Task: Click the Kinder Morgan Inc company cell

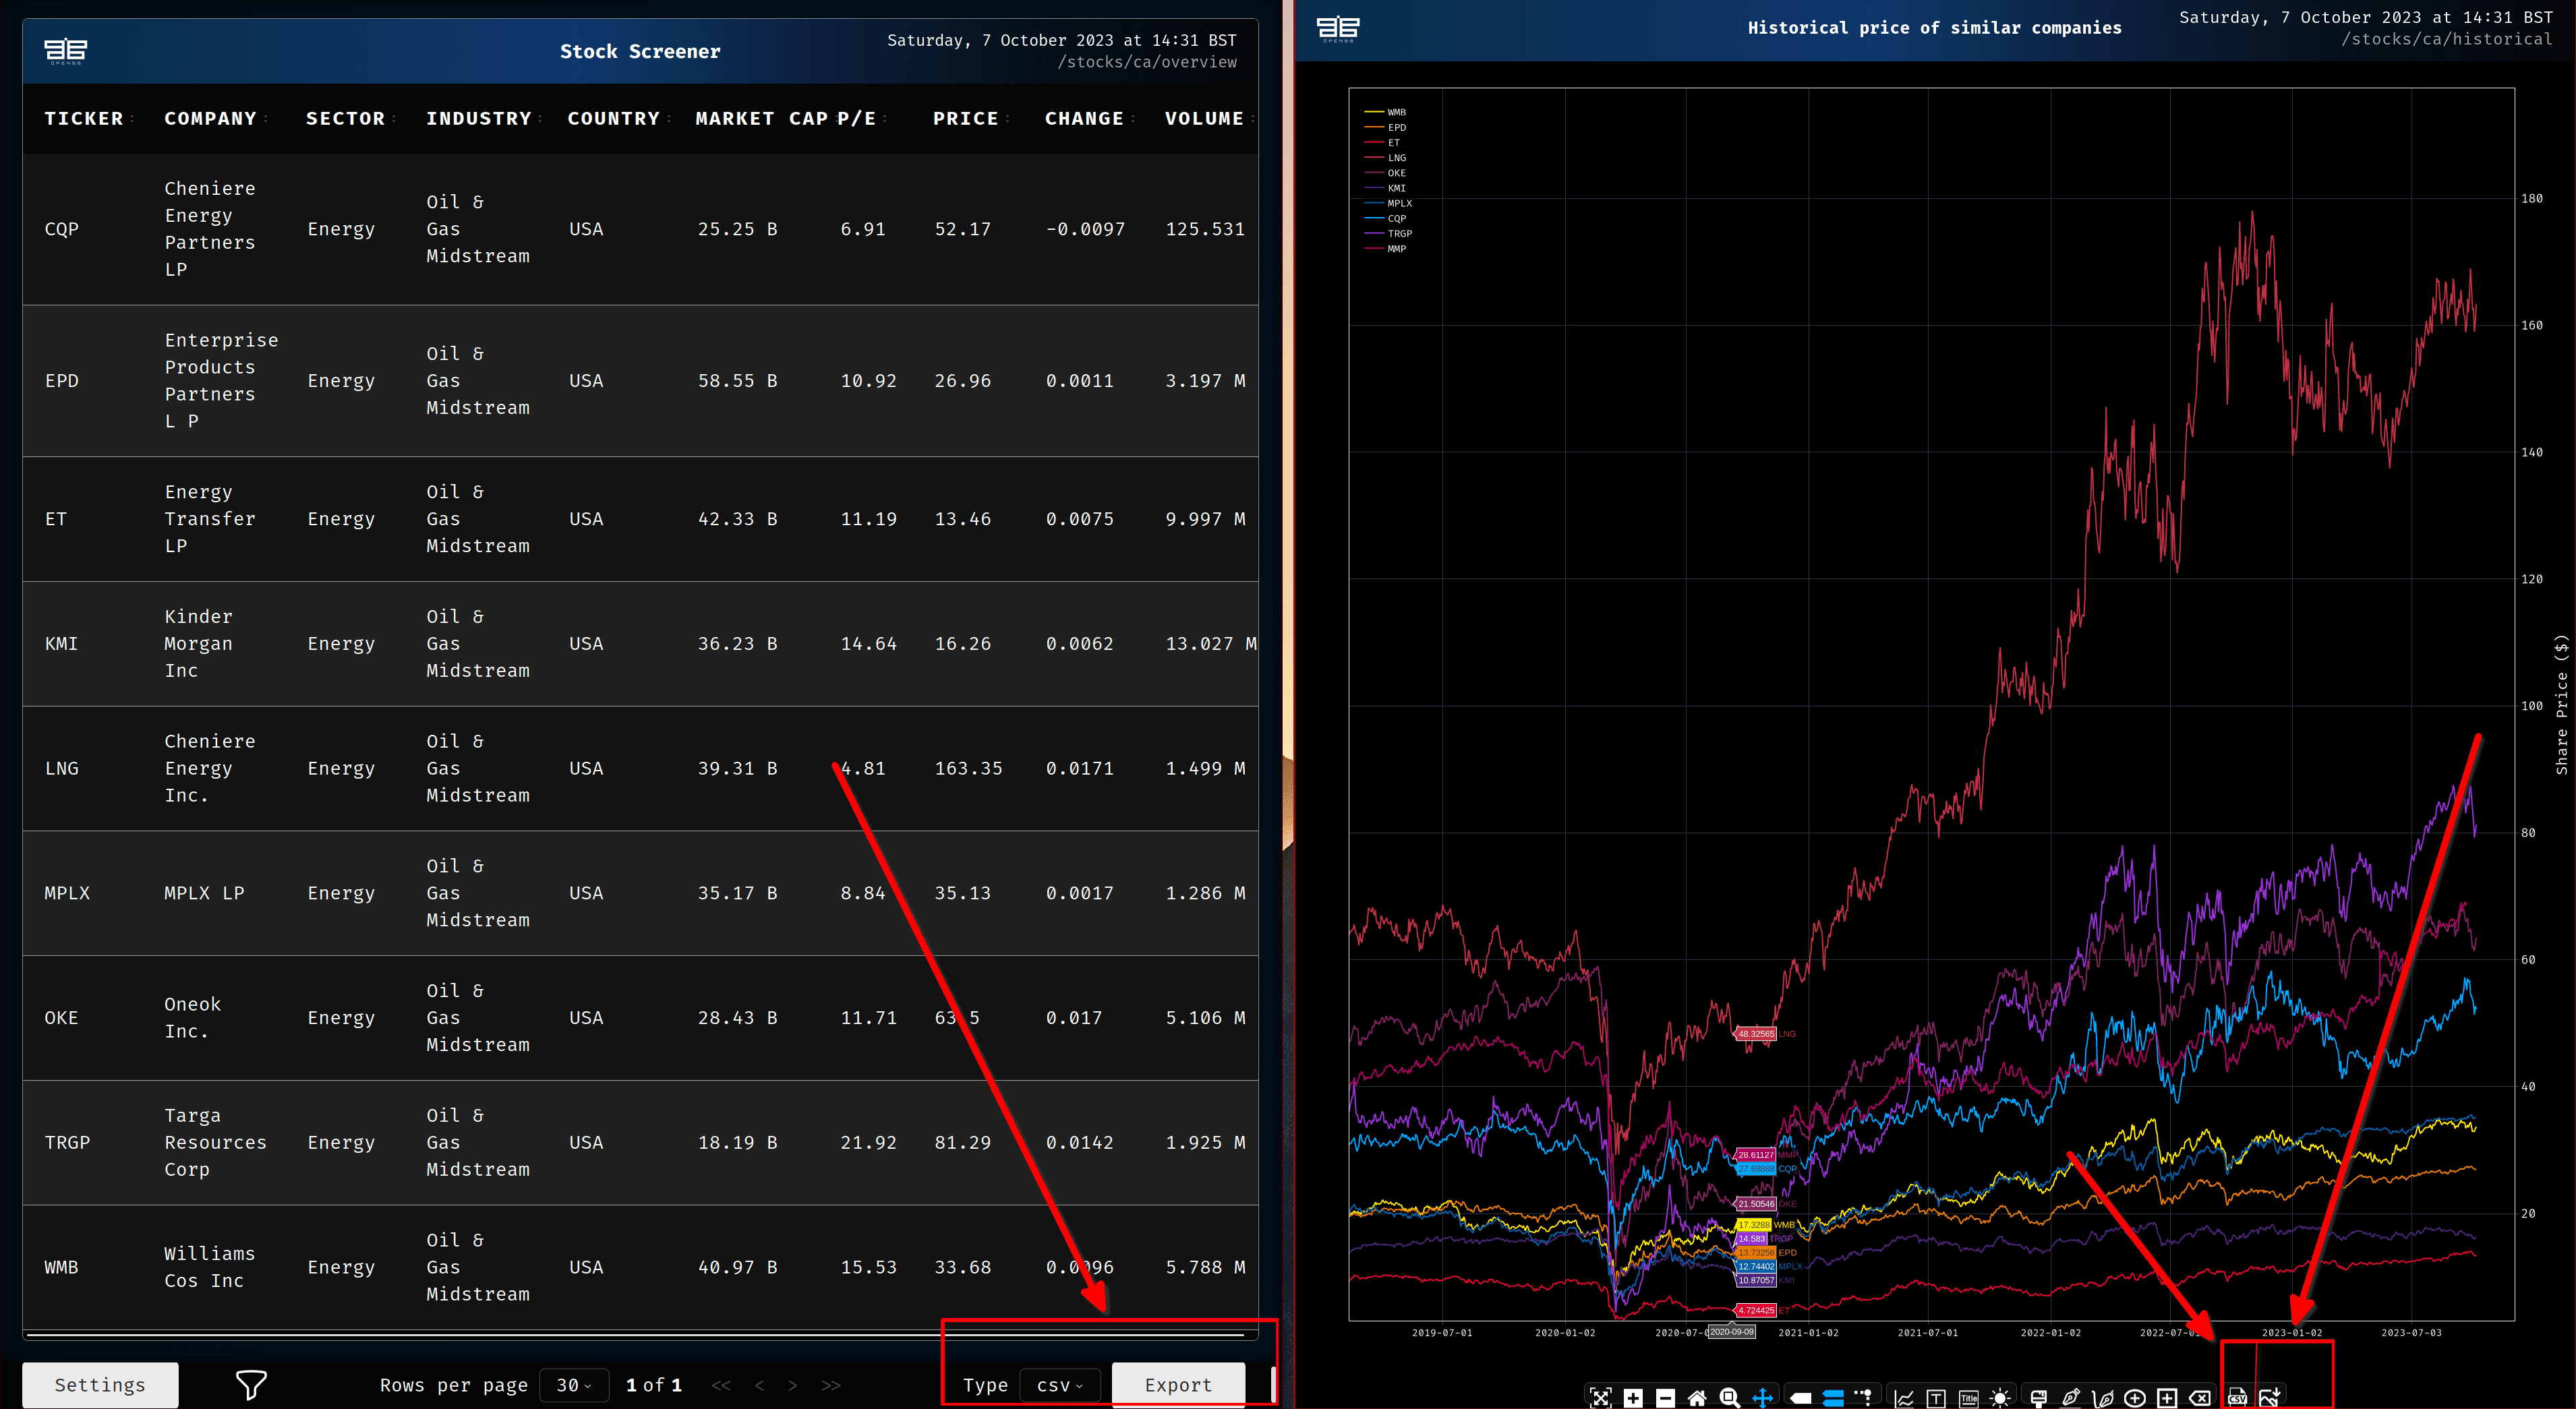Action: (198, 644)
